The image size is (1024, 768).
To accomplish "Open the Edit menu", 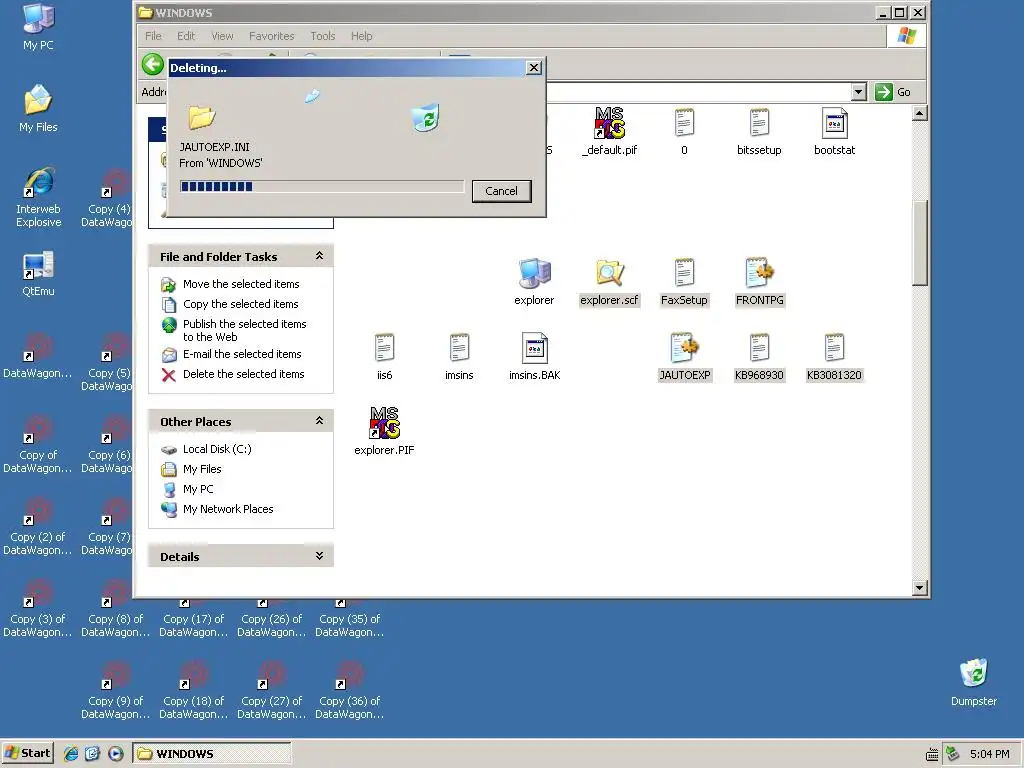I will (186, 36).
